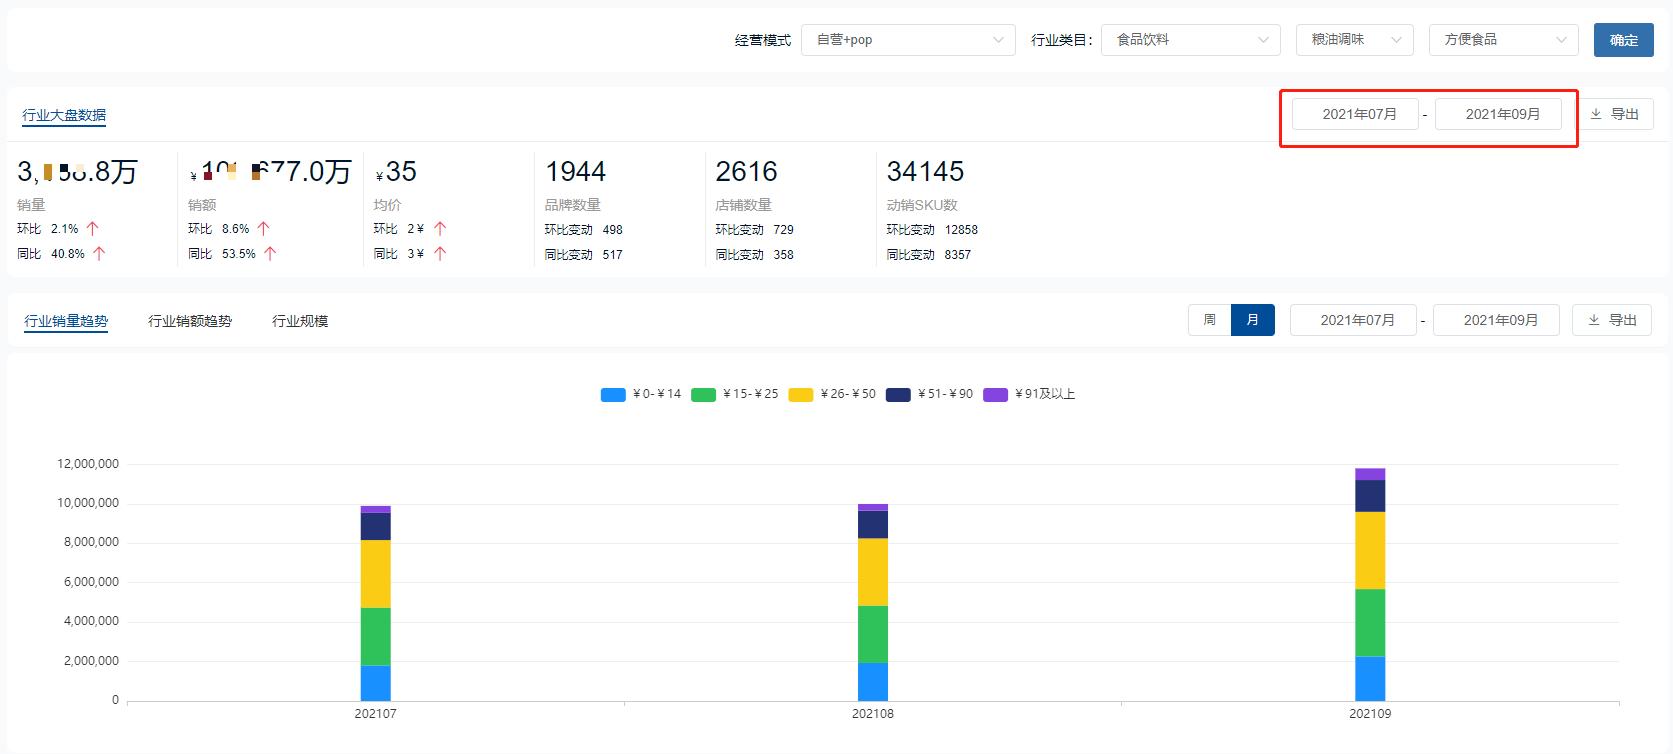Click the red up arrow beside 均价 环比 2¥
The image size is (1673, 754).
[440, 229]
